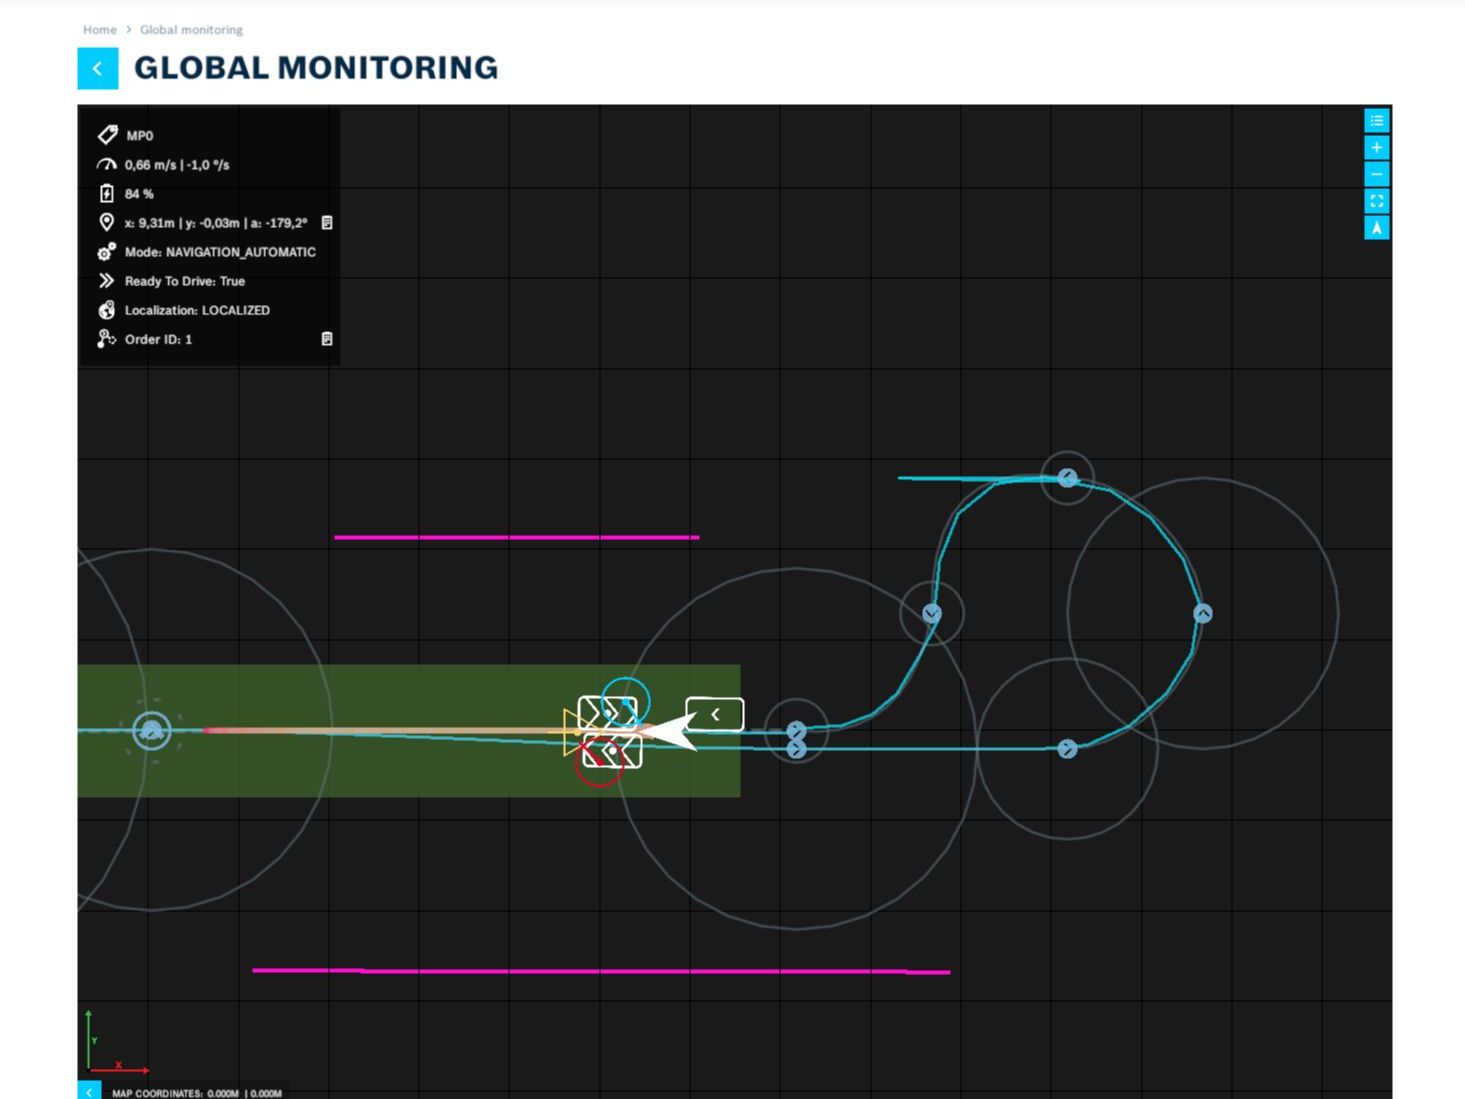Image resolution: width=1465 pixels, height=1099 pixels.
Task: Select the downward-arrow route node on curve
Action: point(932,613)
